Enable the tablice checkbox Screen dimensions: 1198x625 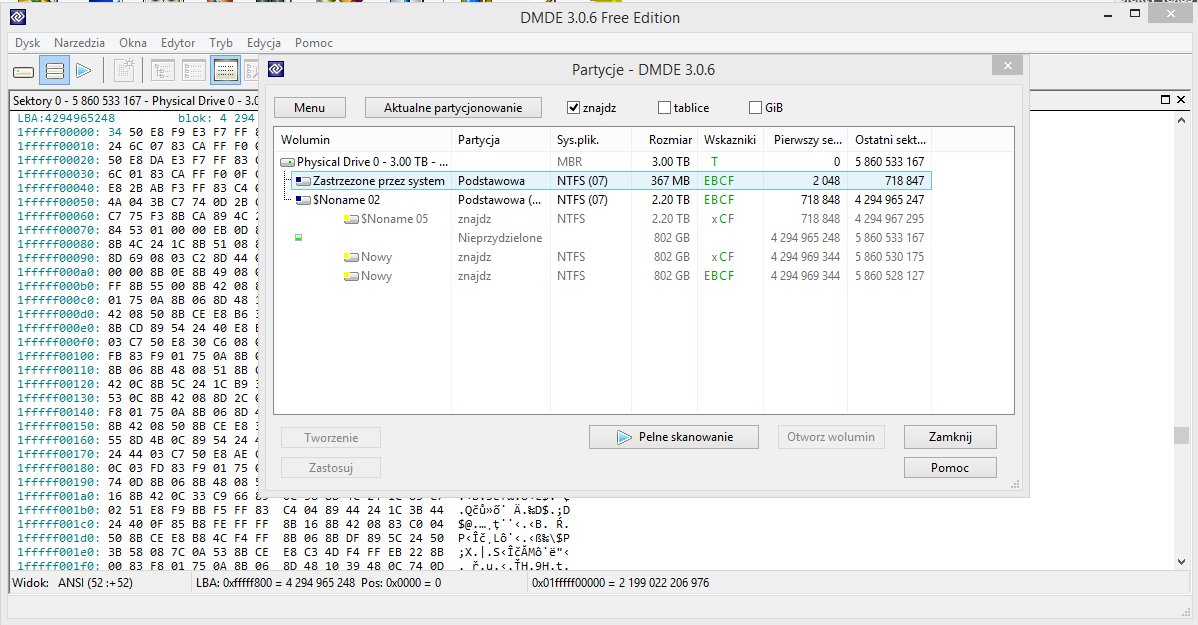(665, 108)
